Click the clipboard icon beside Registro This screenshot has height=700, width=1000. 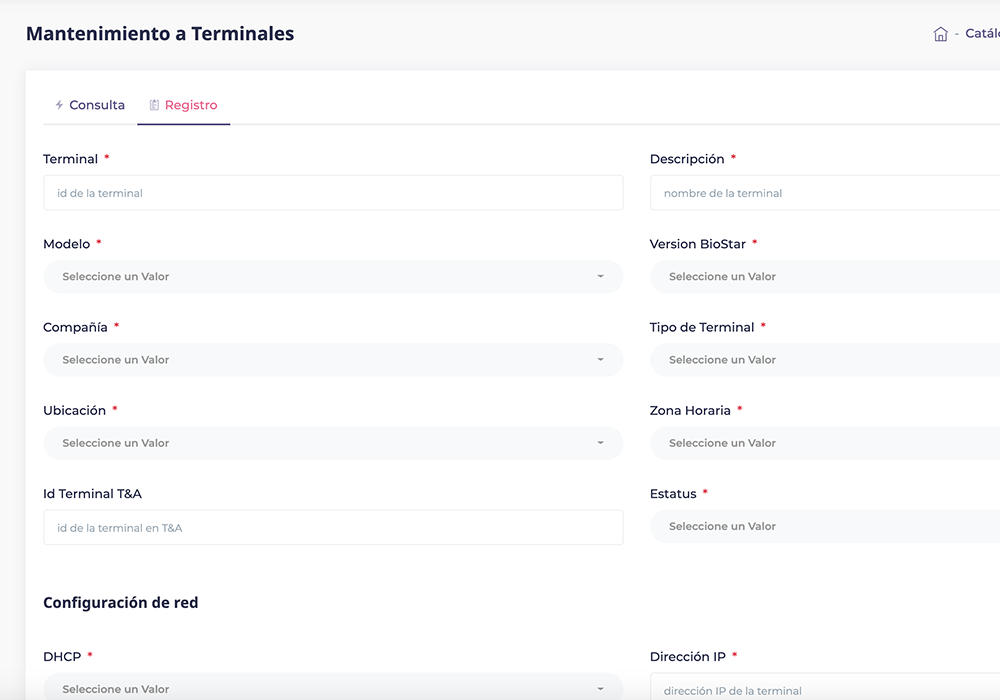154,105
